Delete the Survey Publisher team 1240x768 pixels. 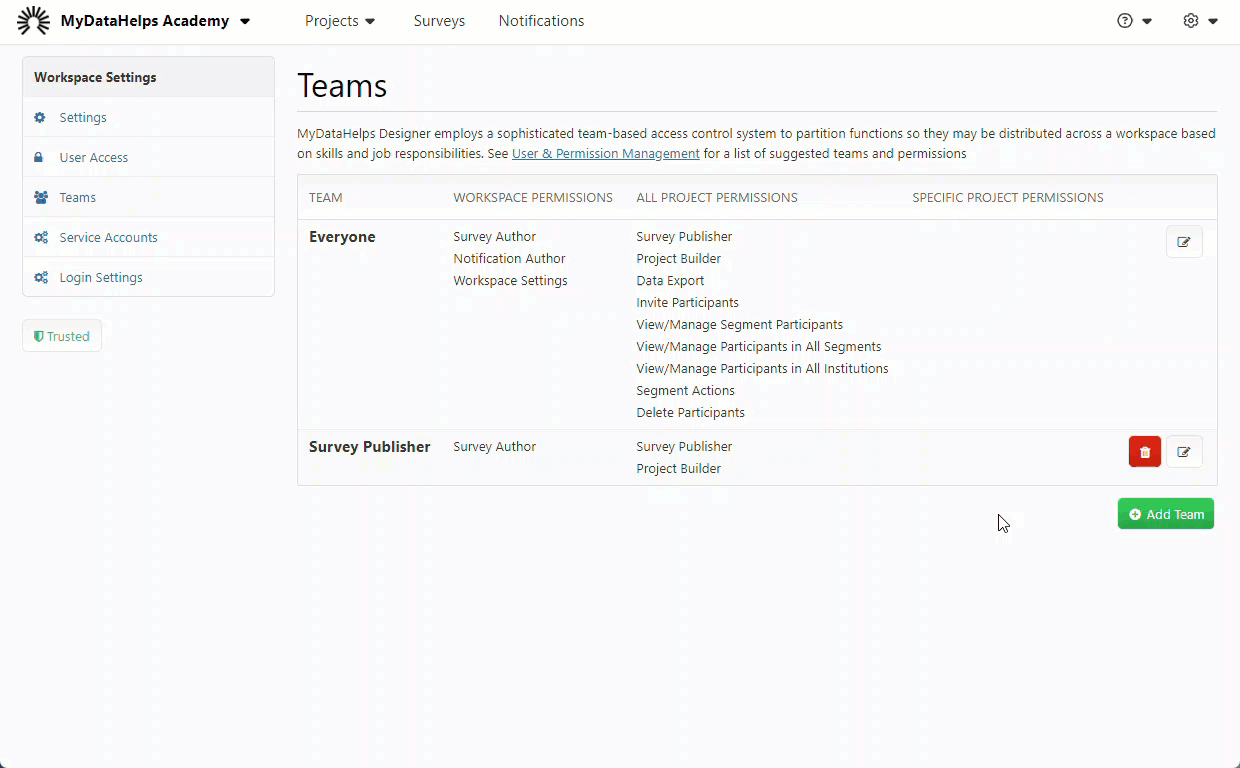click(1145, 452)
